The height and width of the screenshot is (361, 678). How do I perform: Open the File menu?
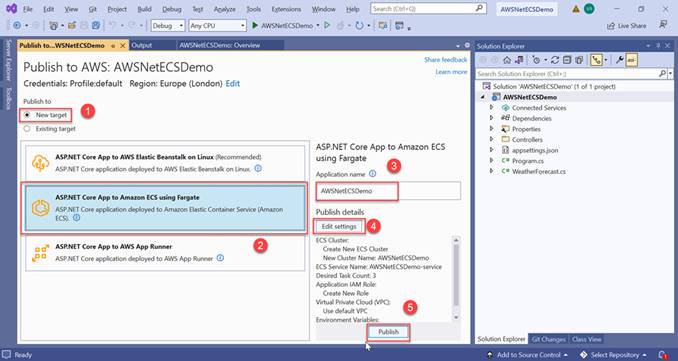coord(28,9)
